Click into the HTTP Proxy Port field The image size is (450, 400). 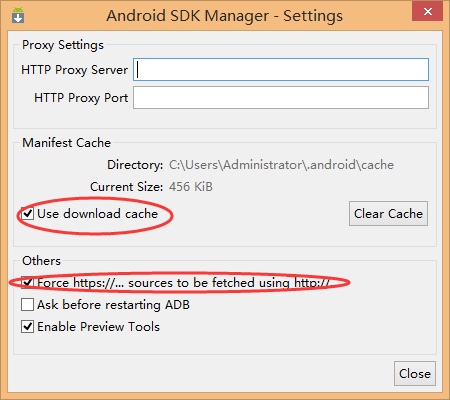(x=281, y=98)
